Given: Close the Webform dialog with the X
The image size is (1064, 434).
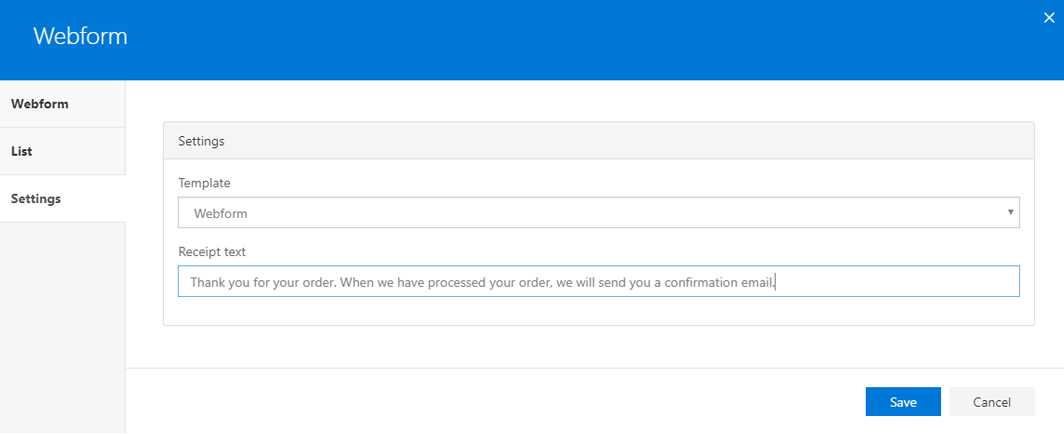Looking at the screenshot, I should [x=1048, y=17].
